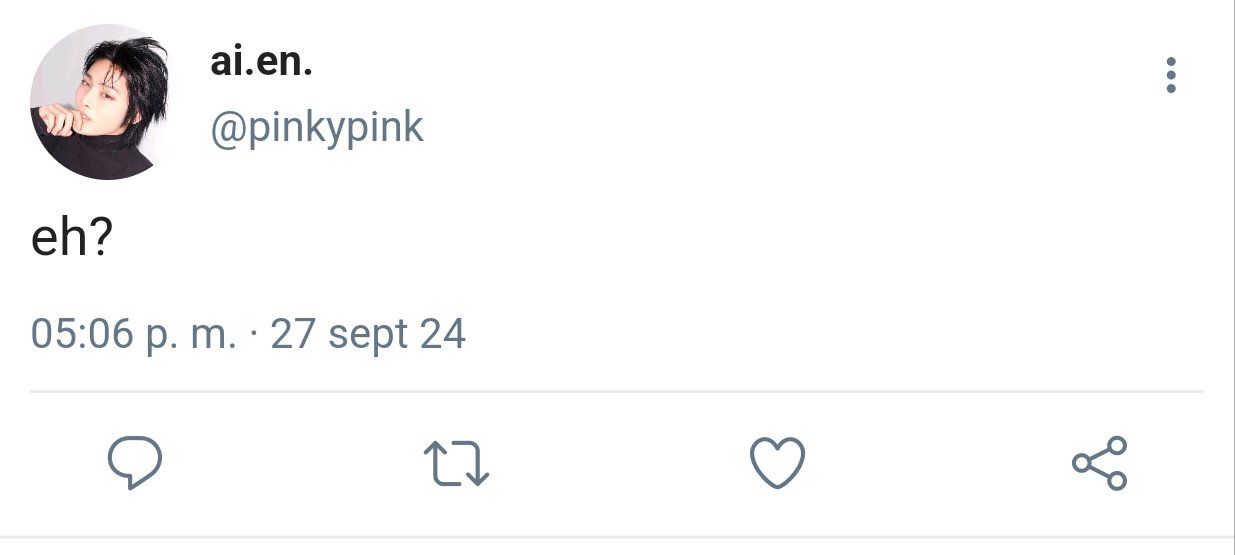Expand the tweet overflow menu dots
This screenshot has height=555, width=1235.
[1171, 75]
